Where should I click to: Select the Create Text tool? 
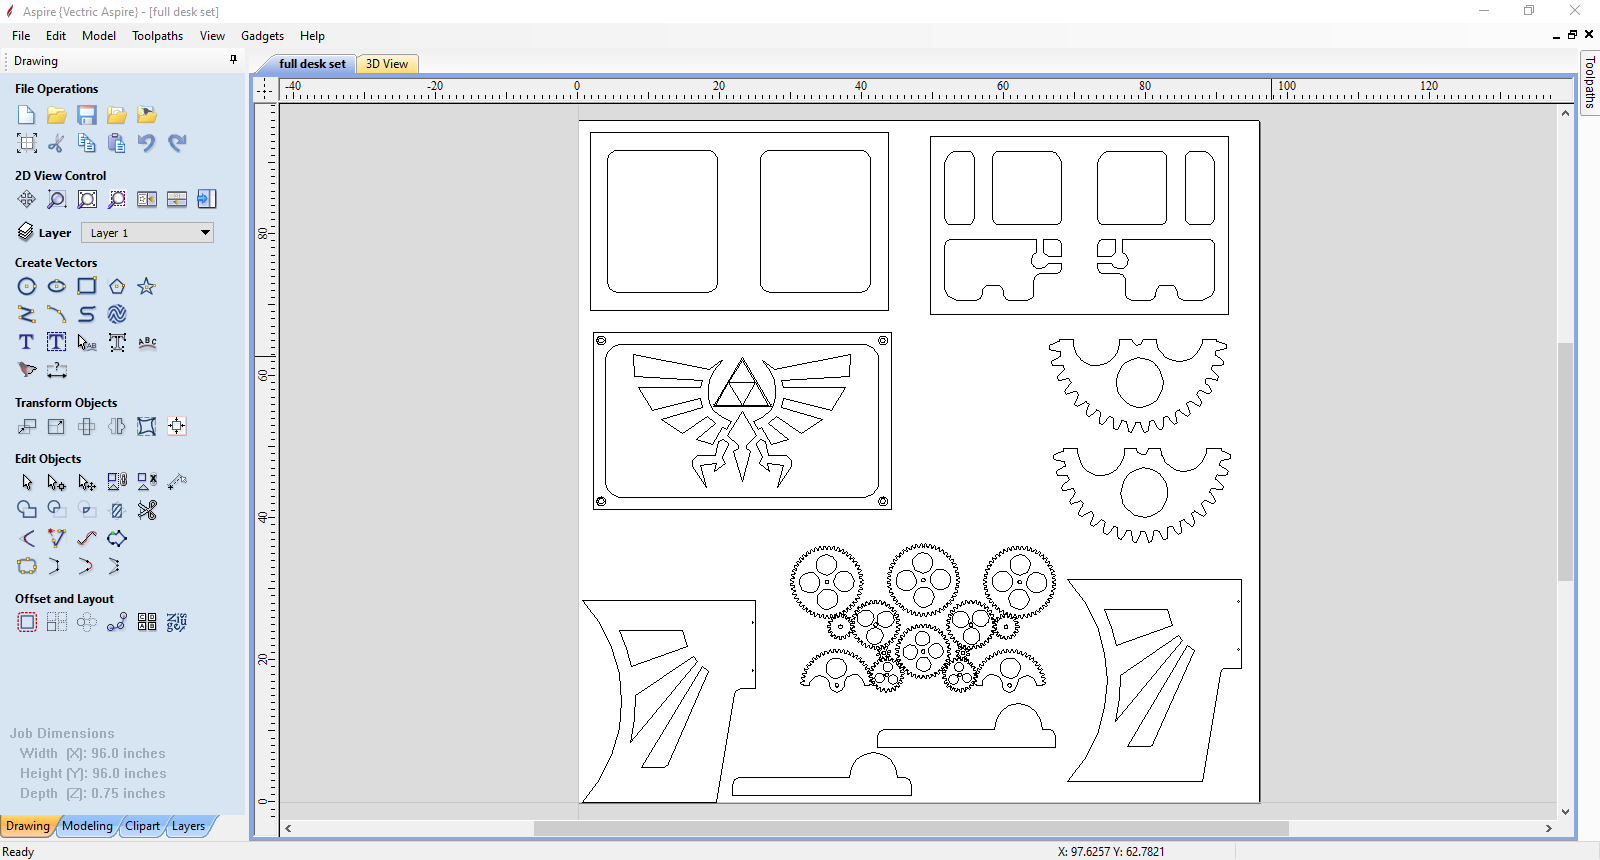coord(27,342)
